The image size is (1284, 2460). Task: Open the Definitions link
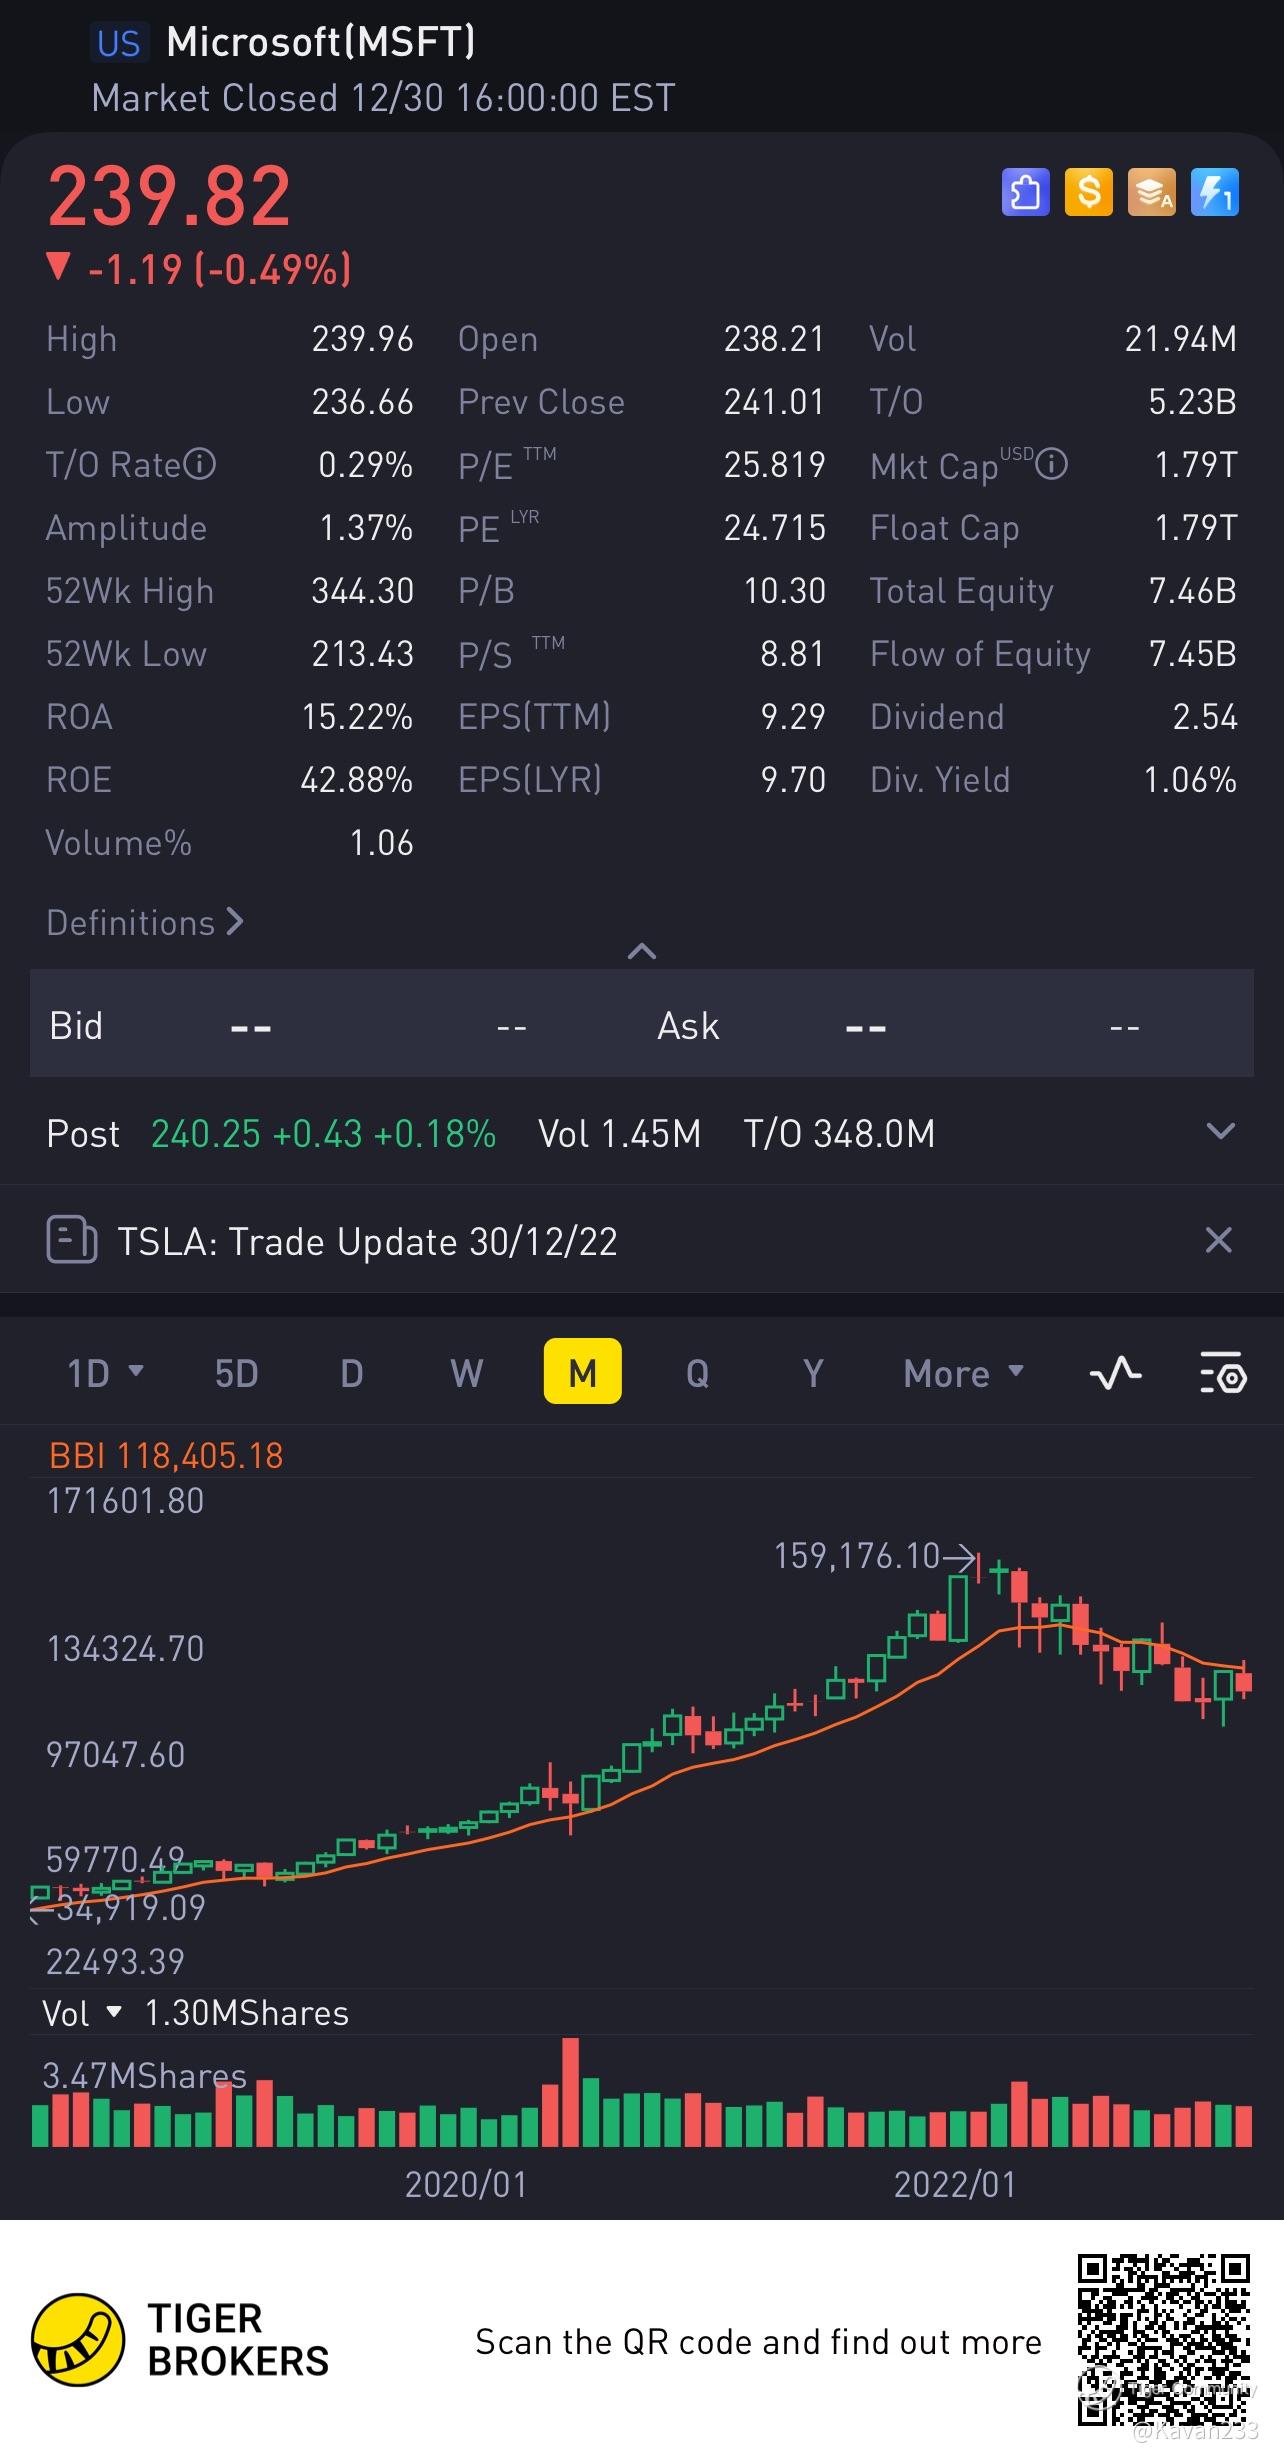145,922
